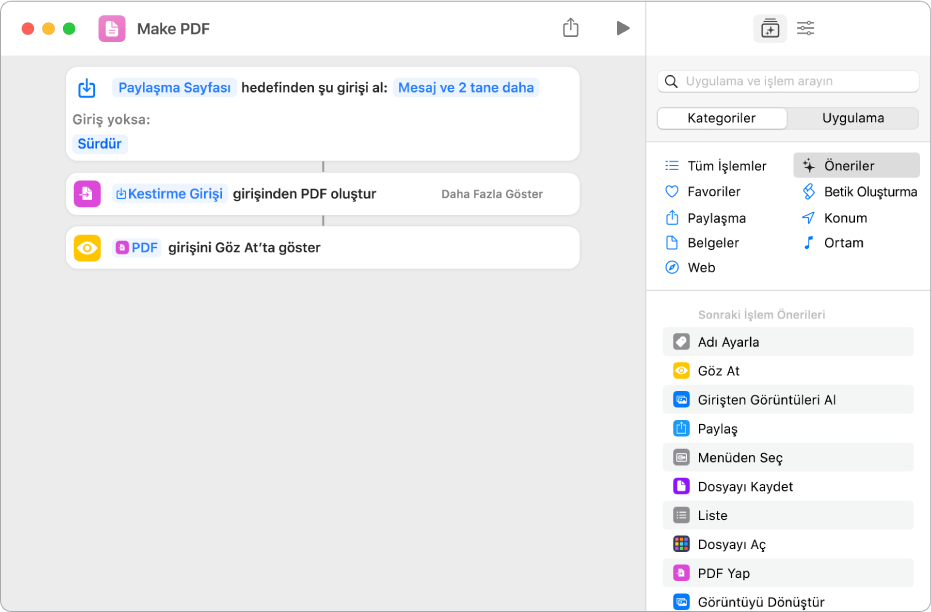This screenshot has width=931, height=612.
Task: Click the Make PDF shortcut icon
Action: pyautogui.click(x=112, y=28)
